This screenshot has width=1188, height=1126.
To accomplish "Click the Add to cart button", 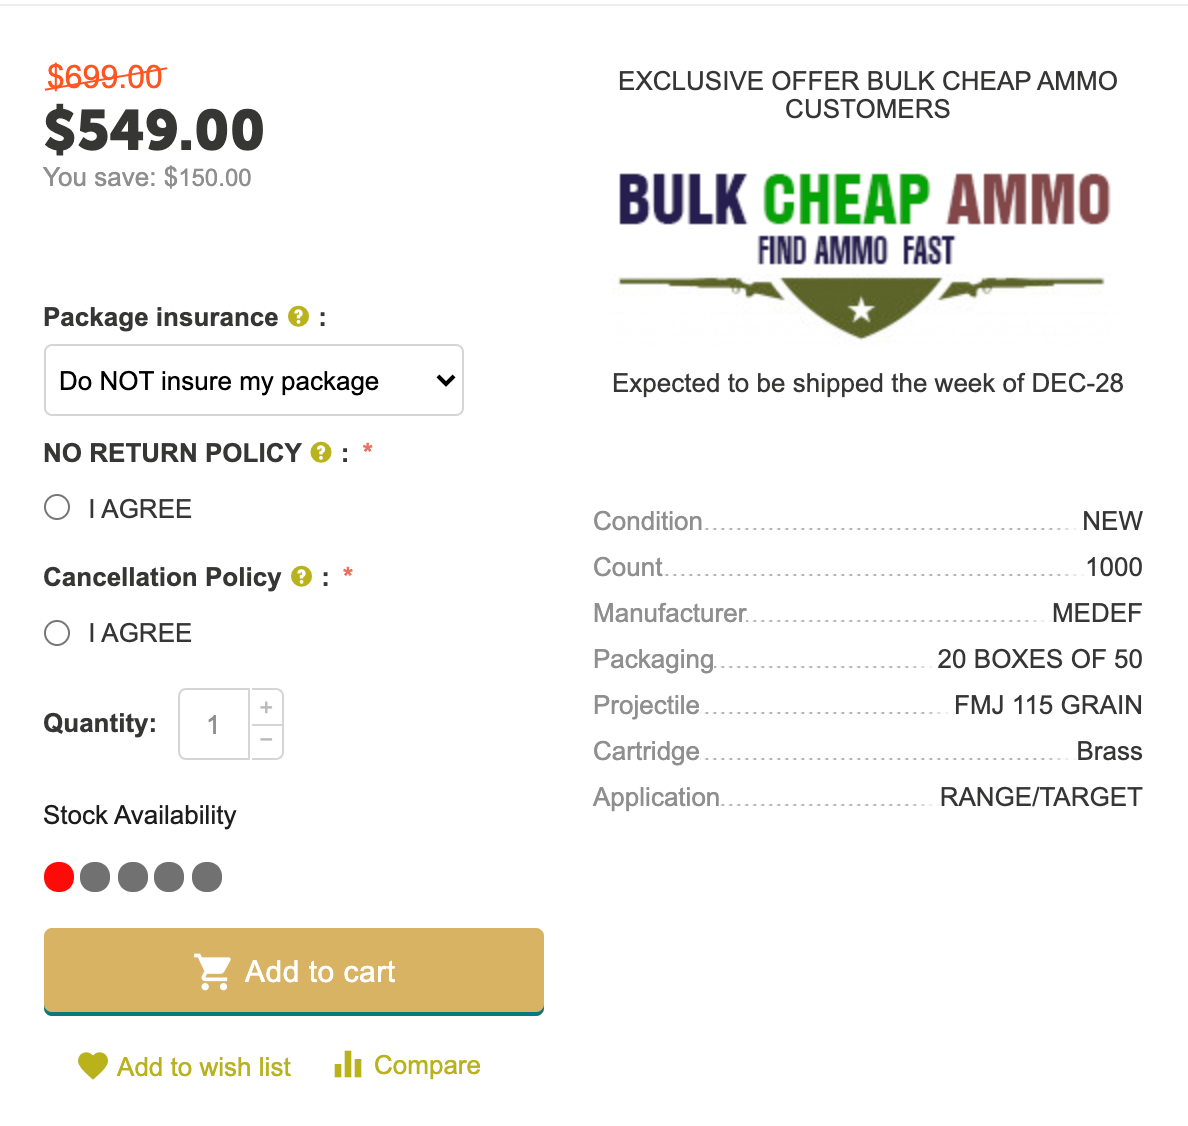I will click(294, 971).
